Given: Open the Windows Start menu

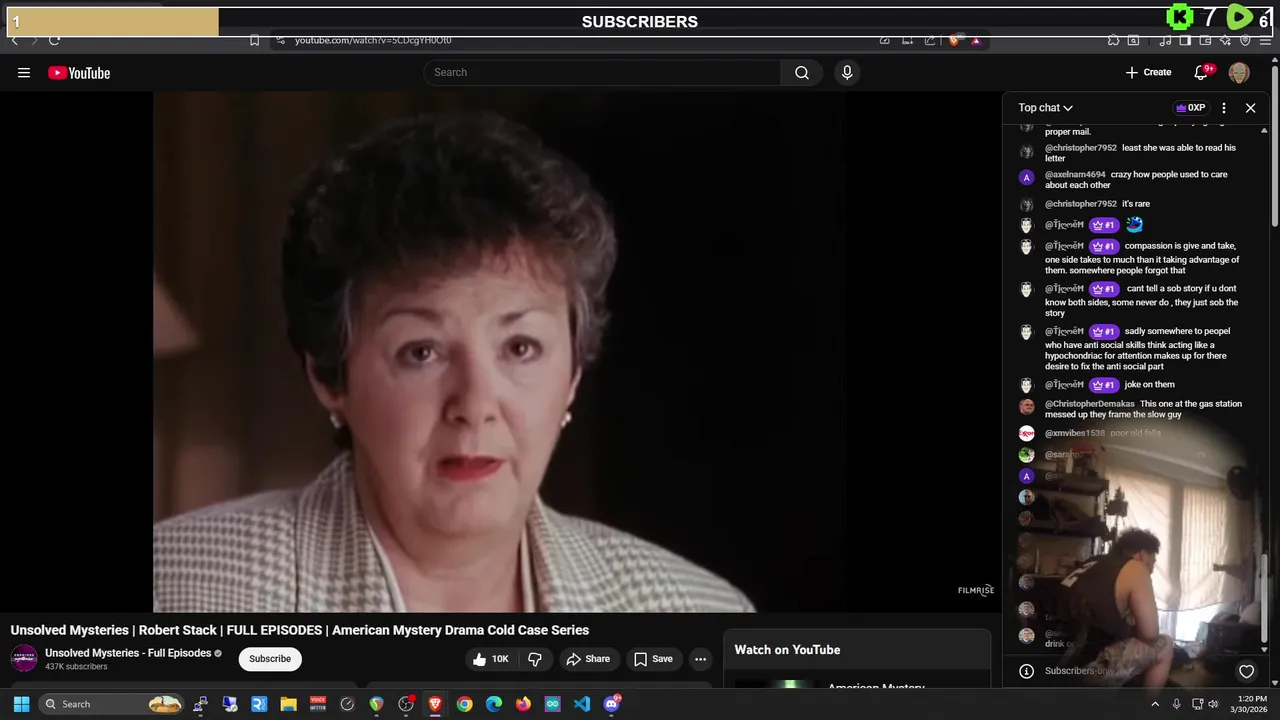Looking at the screenshot, I should (x=21, y=704).
